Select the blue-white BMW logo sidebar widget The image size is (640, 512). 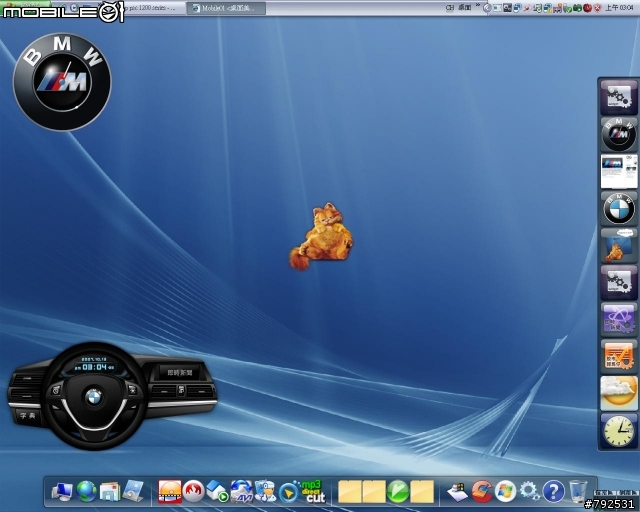(618, 209)
